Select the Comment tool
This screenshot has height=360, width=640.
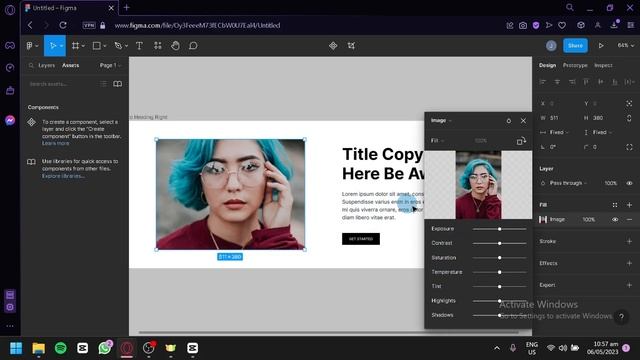click(x=193, y=46)
